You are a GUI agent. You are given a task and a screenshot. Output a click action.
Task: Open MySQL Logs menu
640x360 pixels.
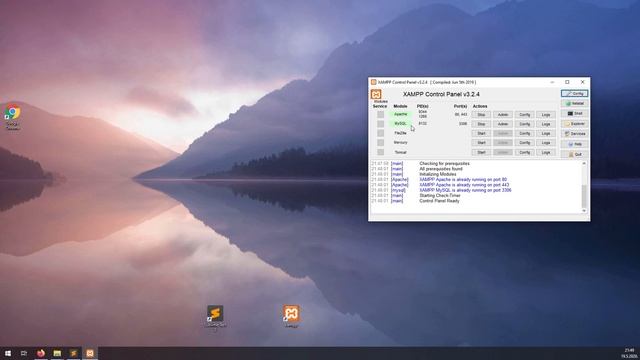pos(546,124)
